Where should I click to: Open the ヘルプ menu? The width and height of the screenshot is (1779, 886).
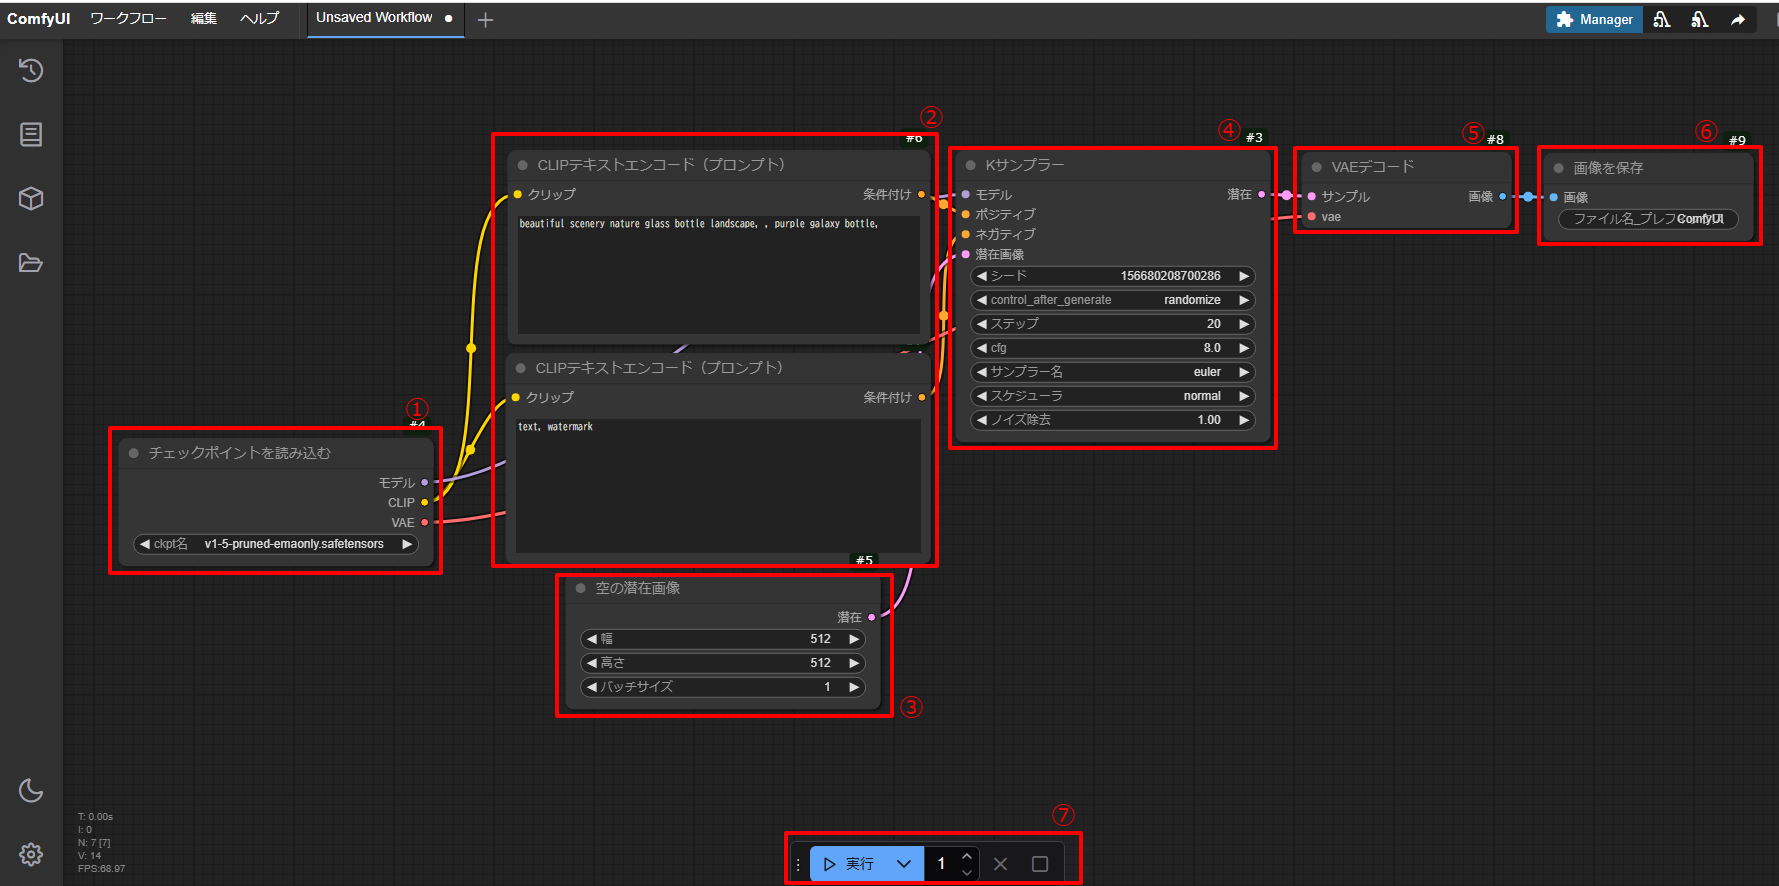(x=259, y=19)
